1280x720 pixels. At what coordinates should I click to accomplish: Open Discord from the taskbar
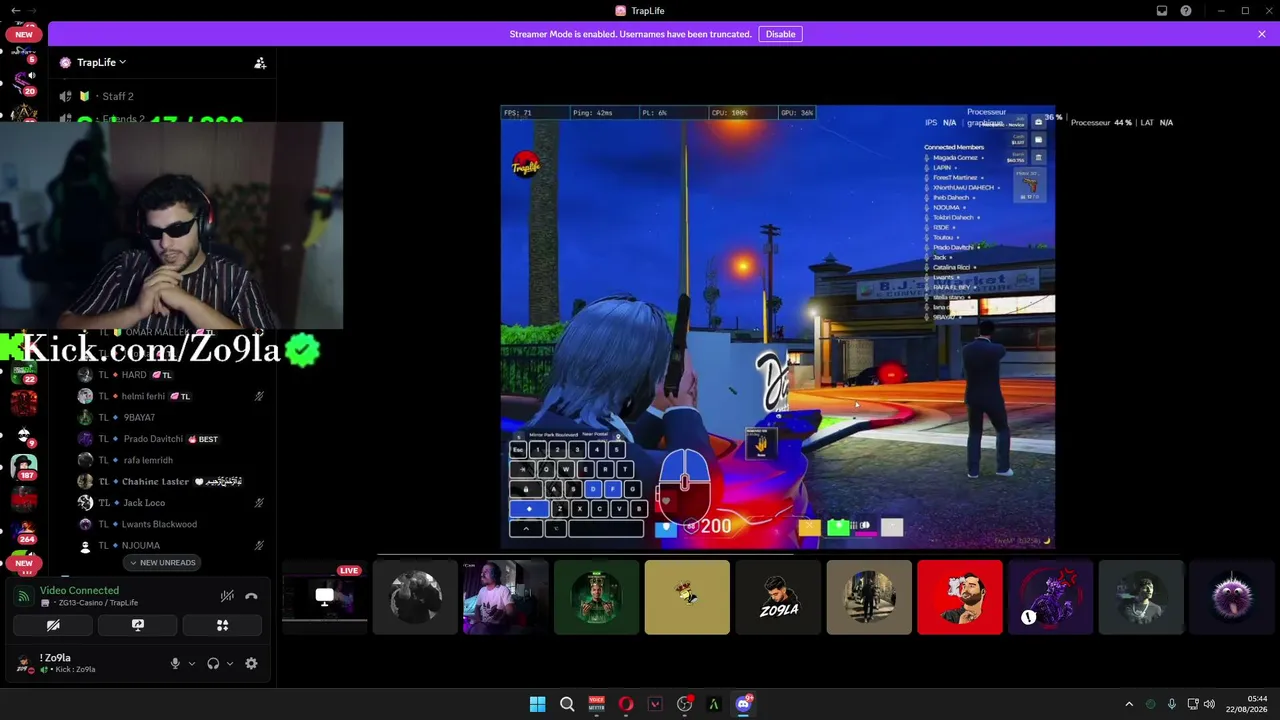tap(743, 704)
